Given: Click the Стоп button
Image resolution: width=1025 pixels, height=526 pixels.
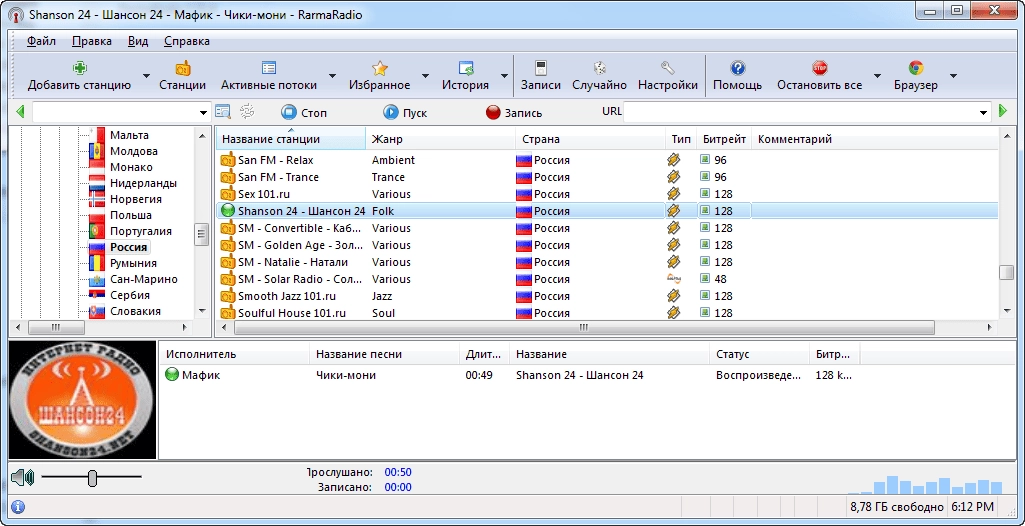Looking at the screenshot, I should 305,112.
